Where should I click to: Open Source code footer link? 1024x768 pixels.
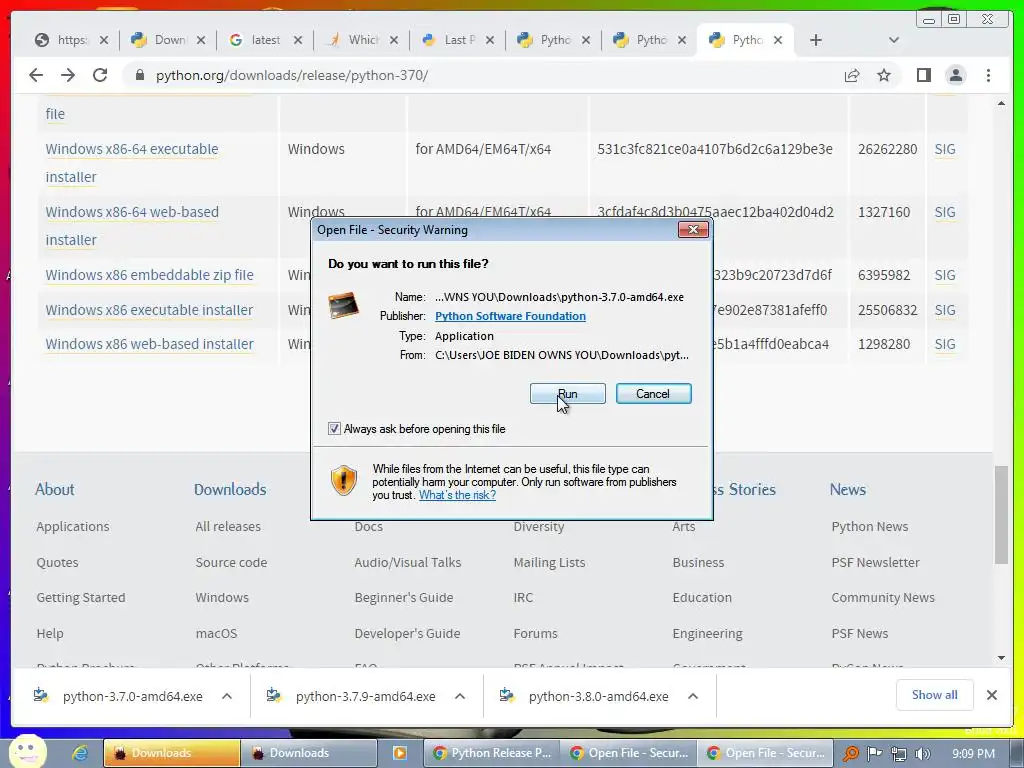pos(231,562)
